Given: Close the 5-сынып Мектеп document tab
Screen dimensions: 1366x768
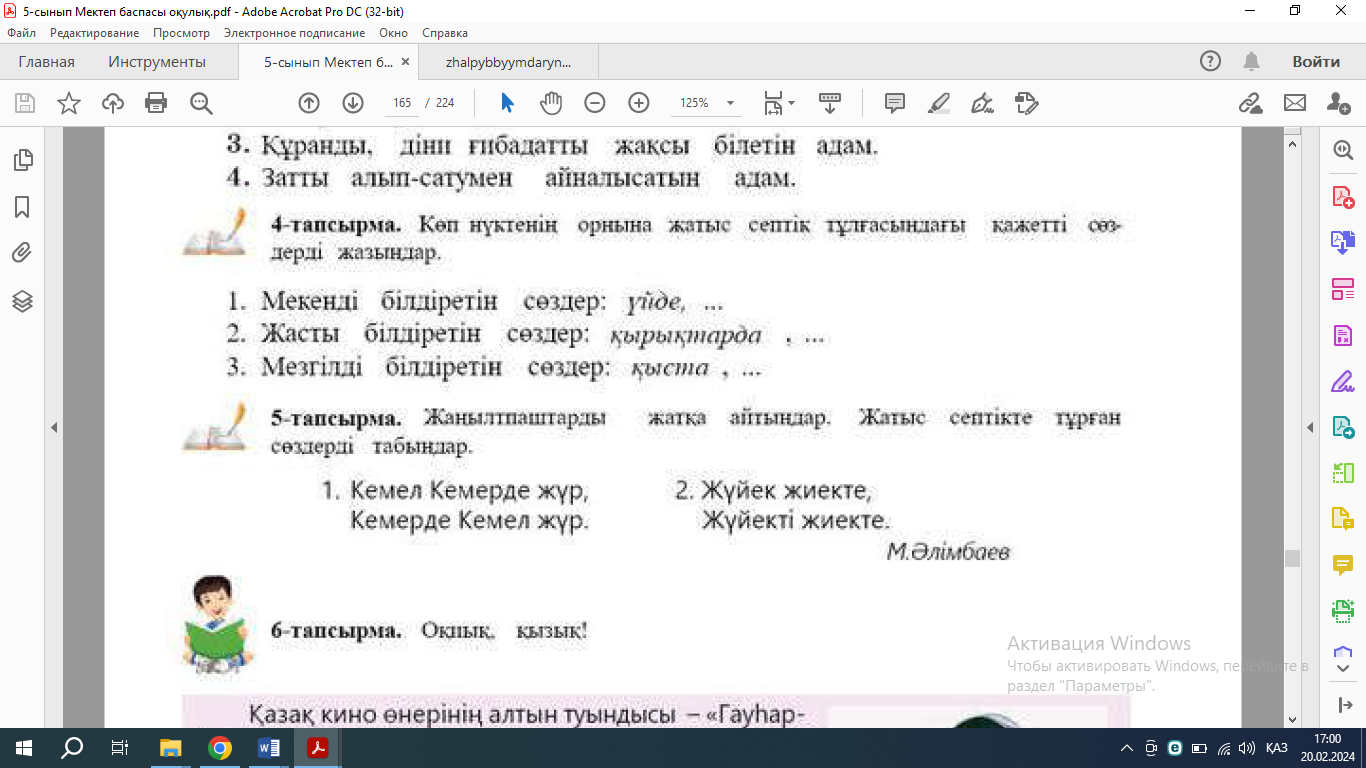Looking at the screenshot, I should [x=405, y=62].
